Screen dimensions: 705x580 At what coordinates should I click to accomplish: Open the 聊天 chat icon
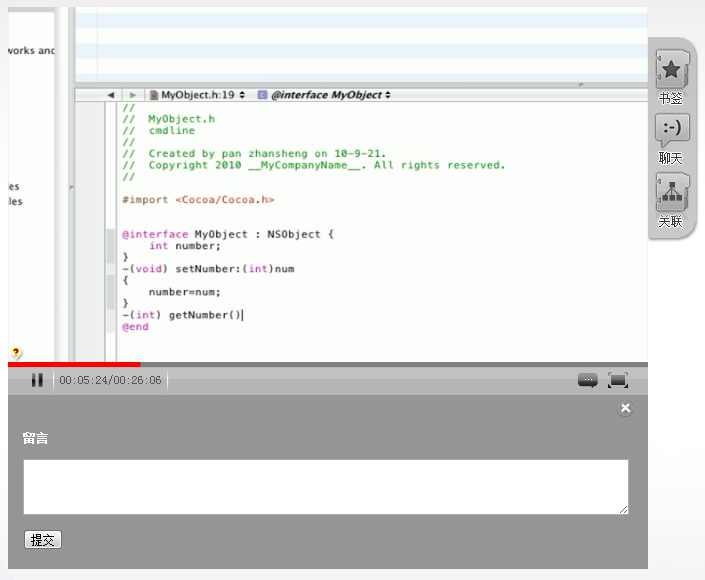click(671, 129)
